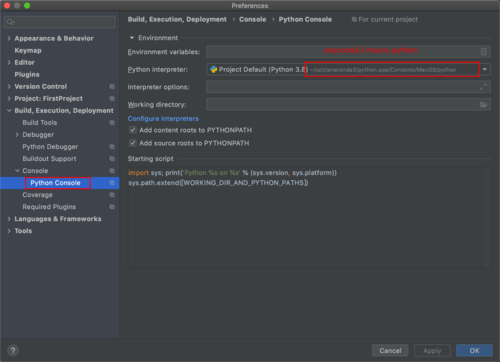
Task: Expand Project: FirstProject chevron
Action: click(9, 99)
